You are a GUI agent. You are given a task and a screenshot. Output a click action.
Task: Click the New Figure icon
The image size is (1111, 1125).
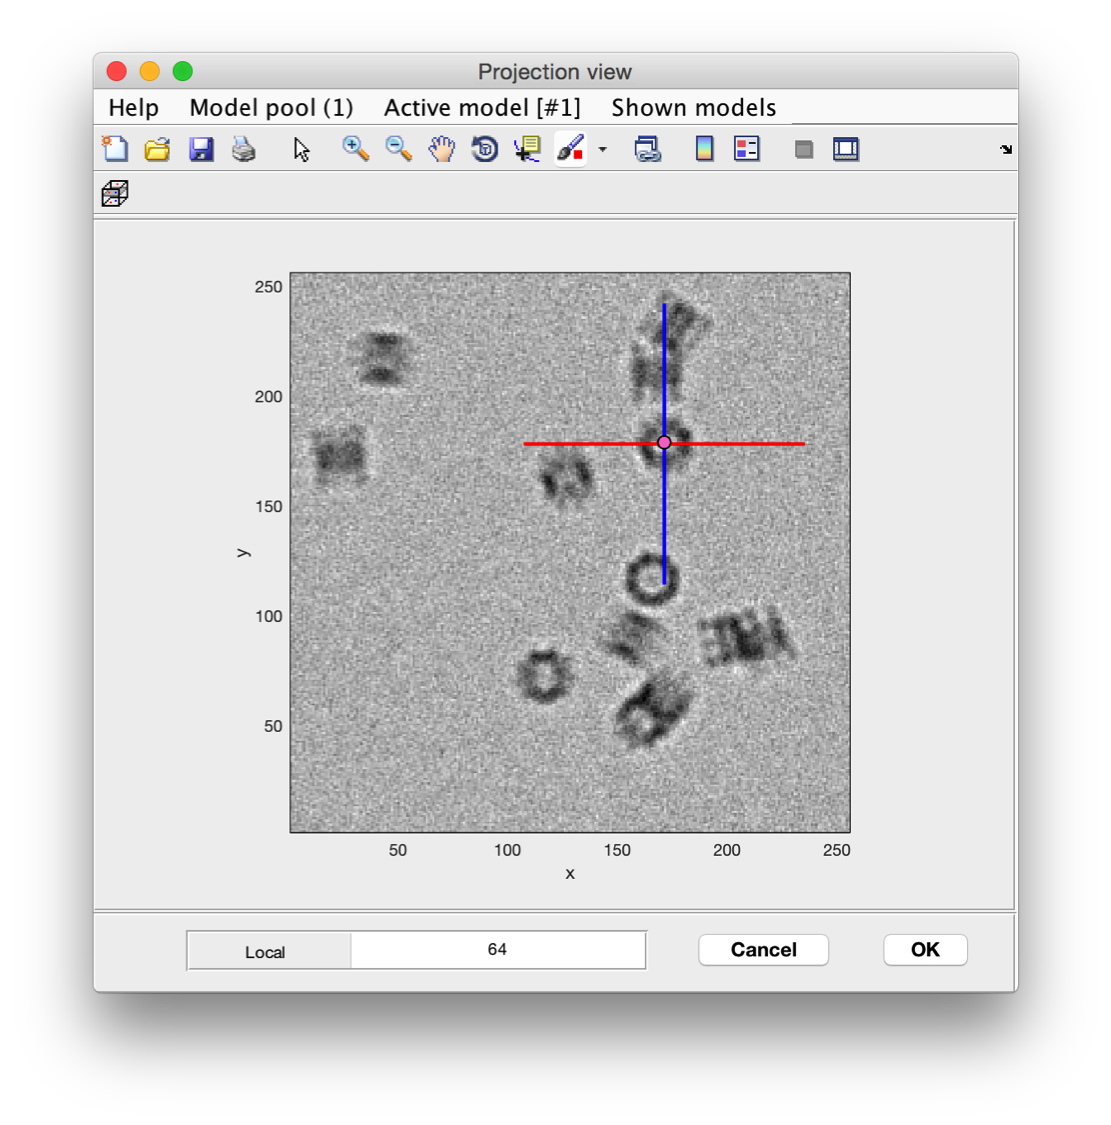pyautogui.click(x=115, y=149)
